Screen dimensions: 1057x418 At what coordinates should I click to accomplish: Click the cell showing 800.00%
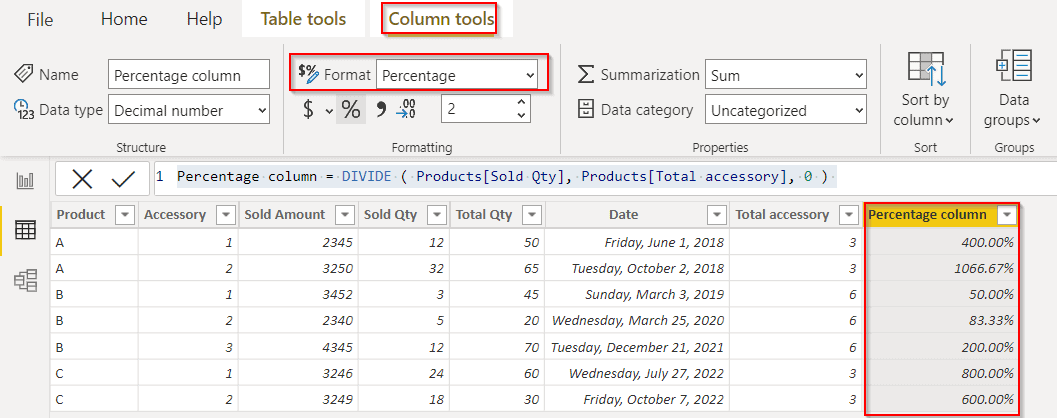pos(941,373)
